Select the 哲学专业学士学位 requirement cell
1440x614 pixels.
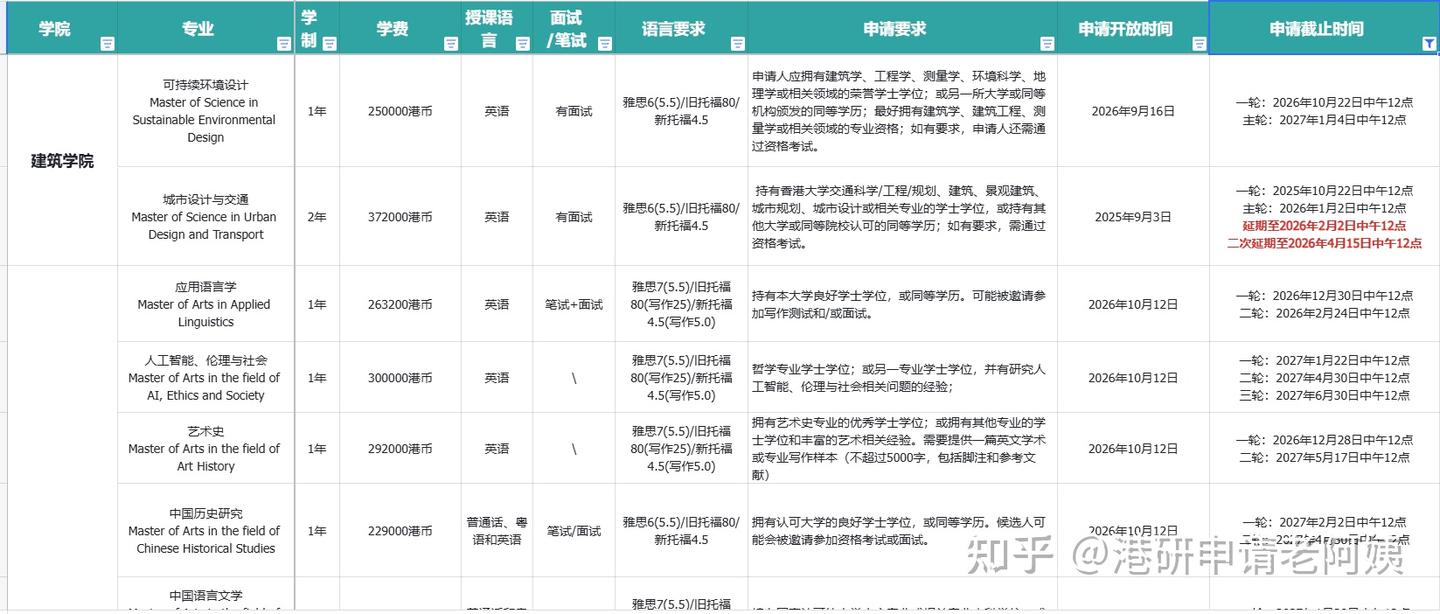(x=902, y=377)
